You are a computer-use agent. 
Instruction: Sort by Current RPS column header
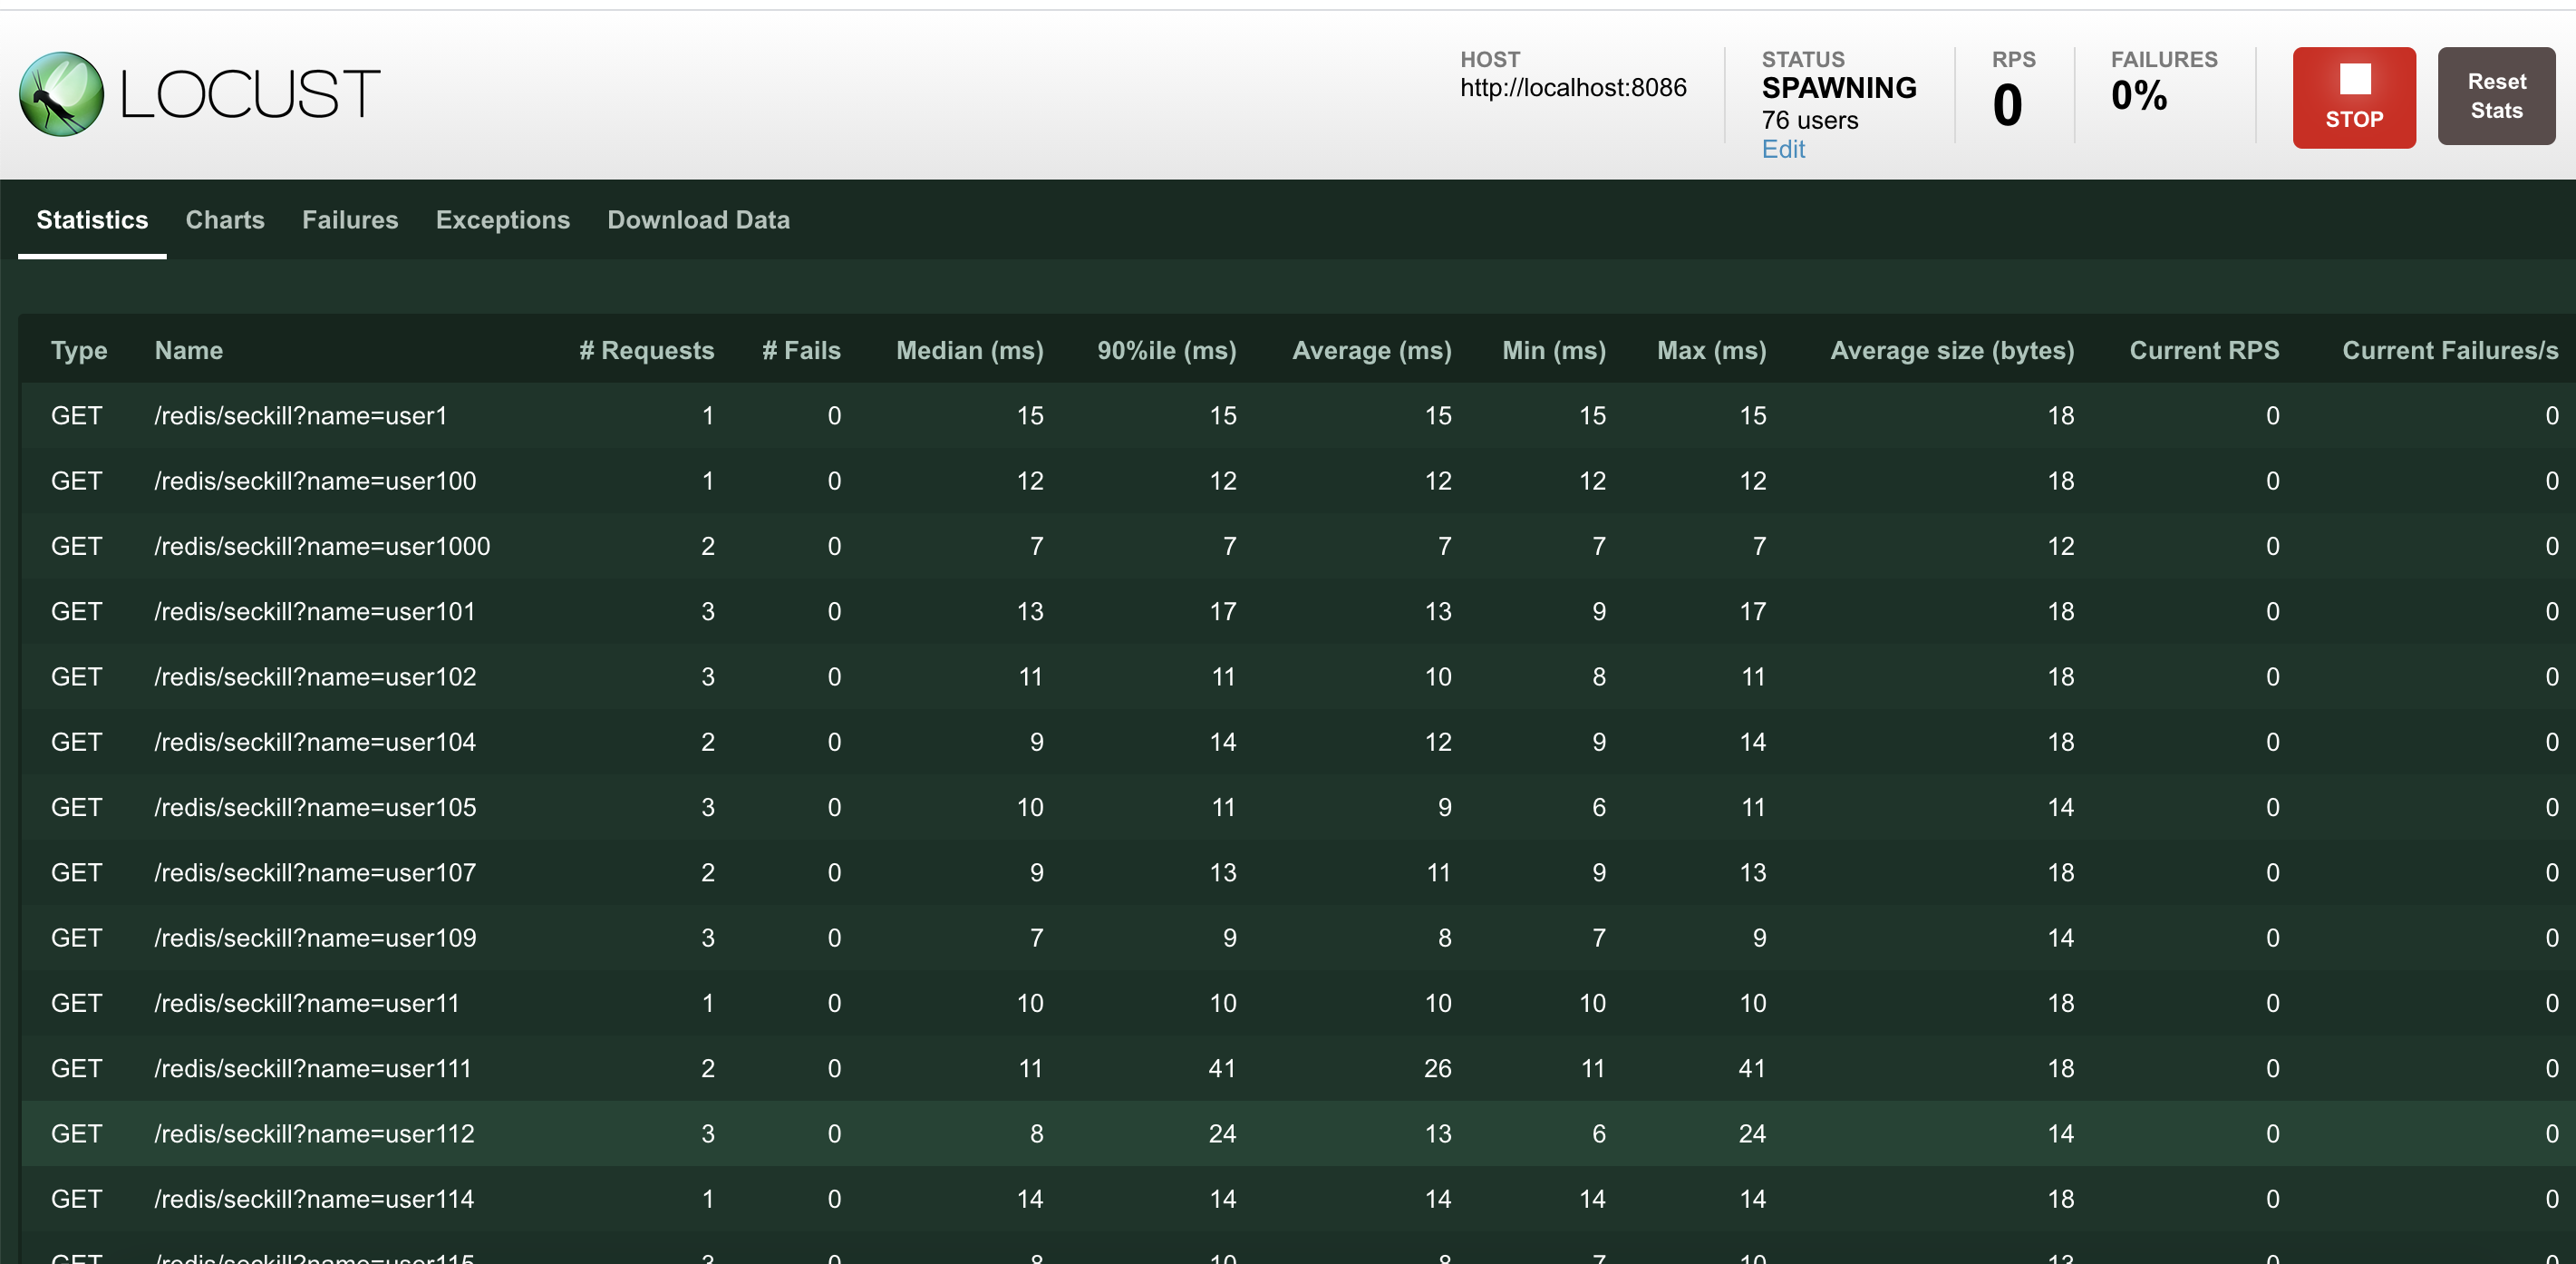pos(2203,350)
